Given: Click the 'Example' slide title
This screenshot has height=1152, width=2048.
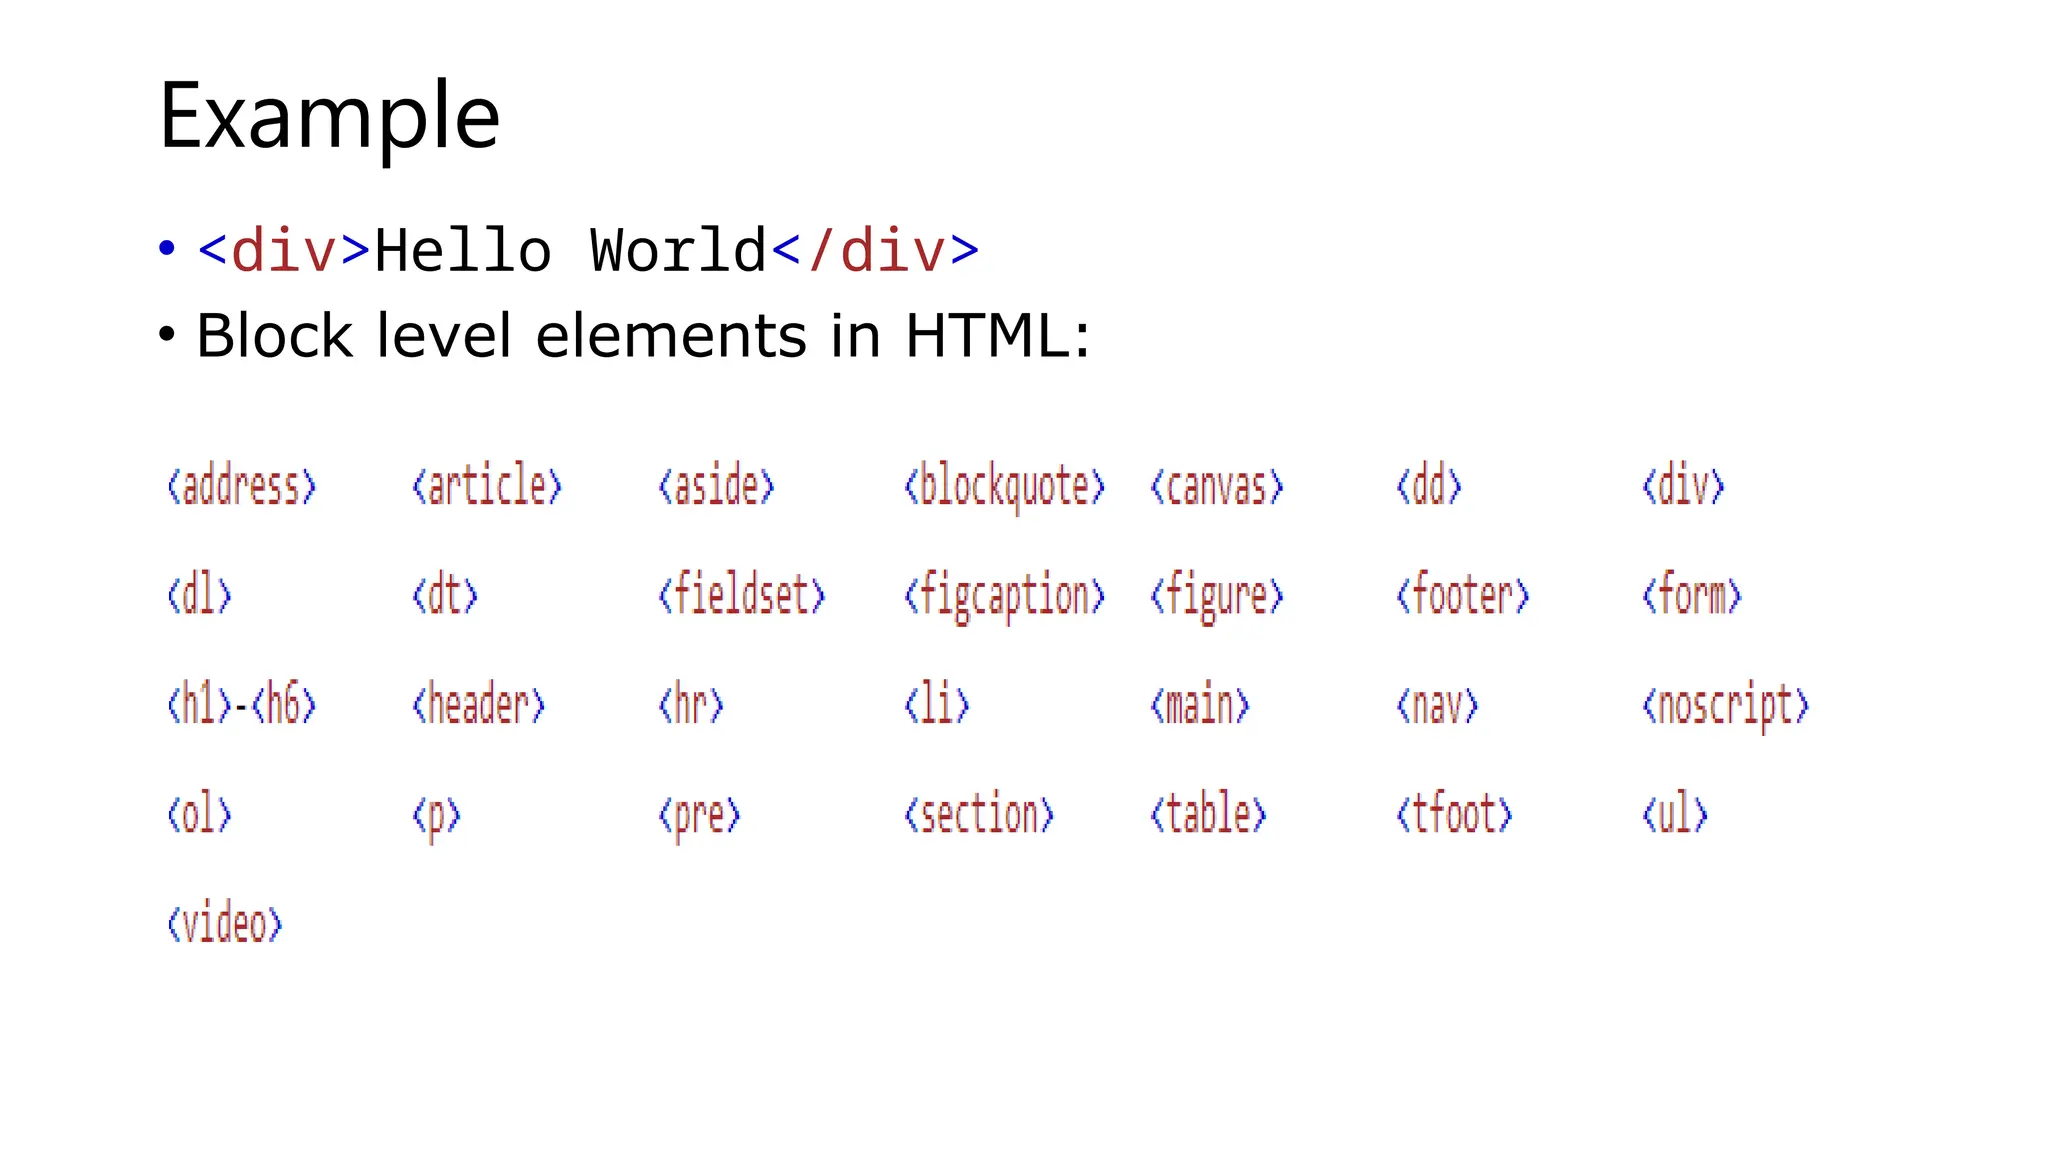Looking at the screenshot, I should click(x=329, y=118).
